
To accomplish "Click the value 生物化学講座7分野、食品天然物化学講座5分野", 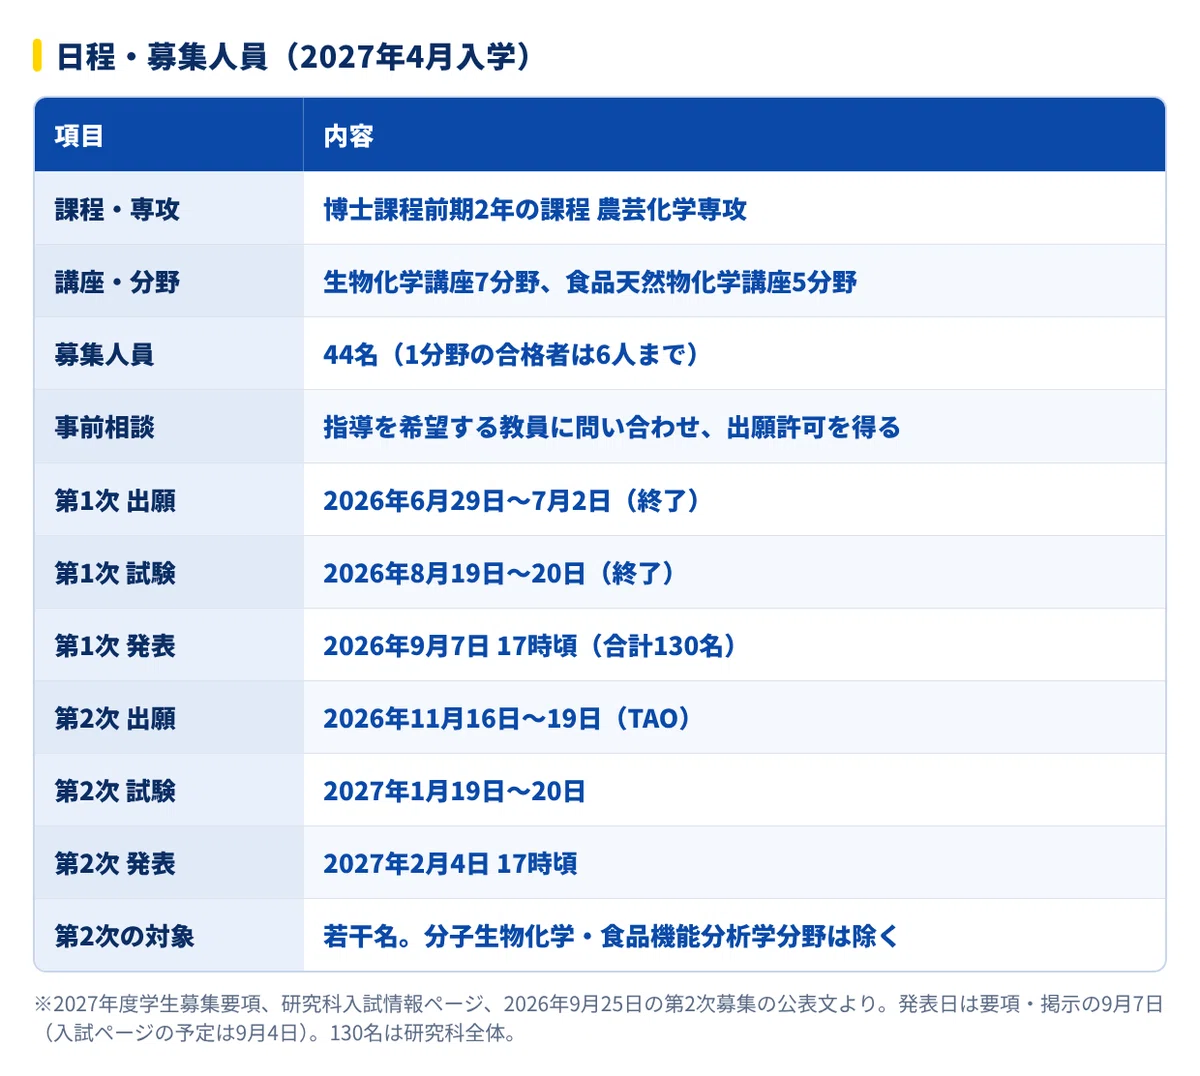I will click(x=590, y=282).
